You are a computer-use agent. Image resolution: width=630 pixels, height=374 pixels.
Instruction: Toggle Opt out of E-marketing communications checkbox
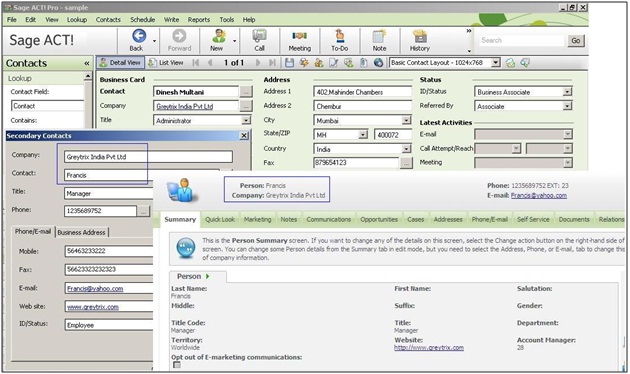[176, 365]
